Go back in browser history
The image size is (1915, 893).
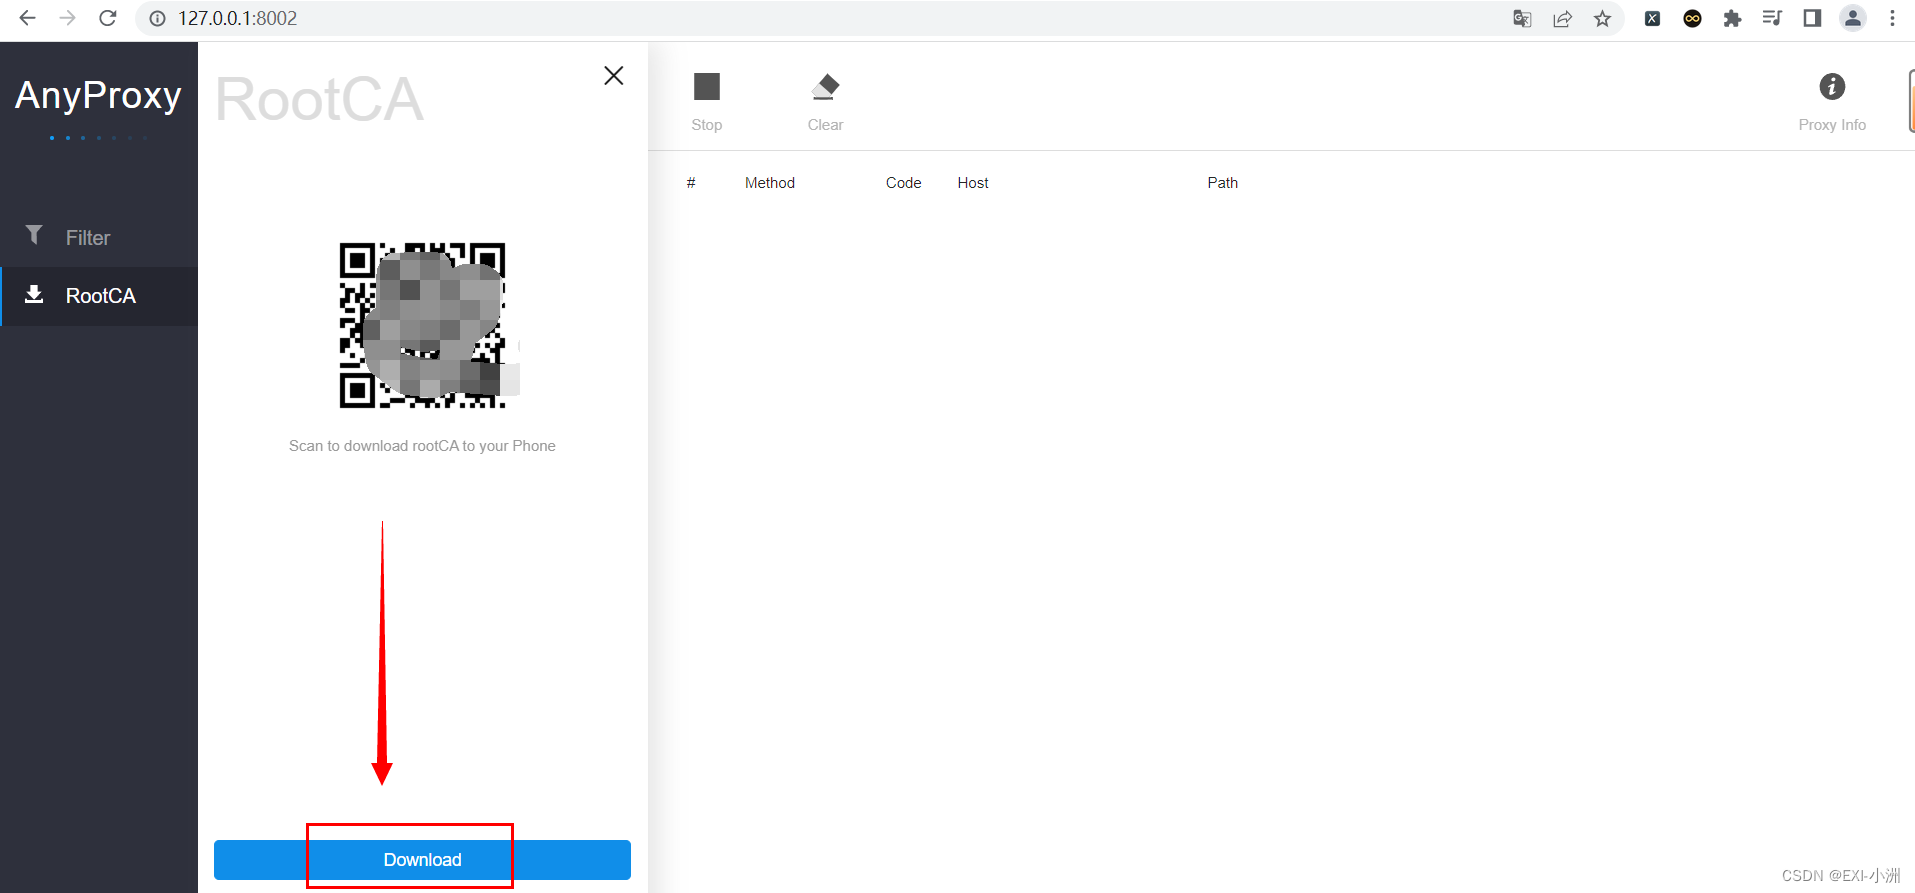[x=28, y=18]
